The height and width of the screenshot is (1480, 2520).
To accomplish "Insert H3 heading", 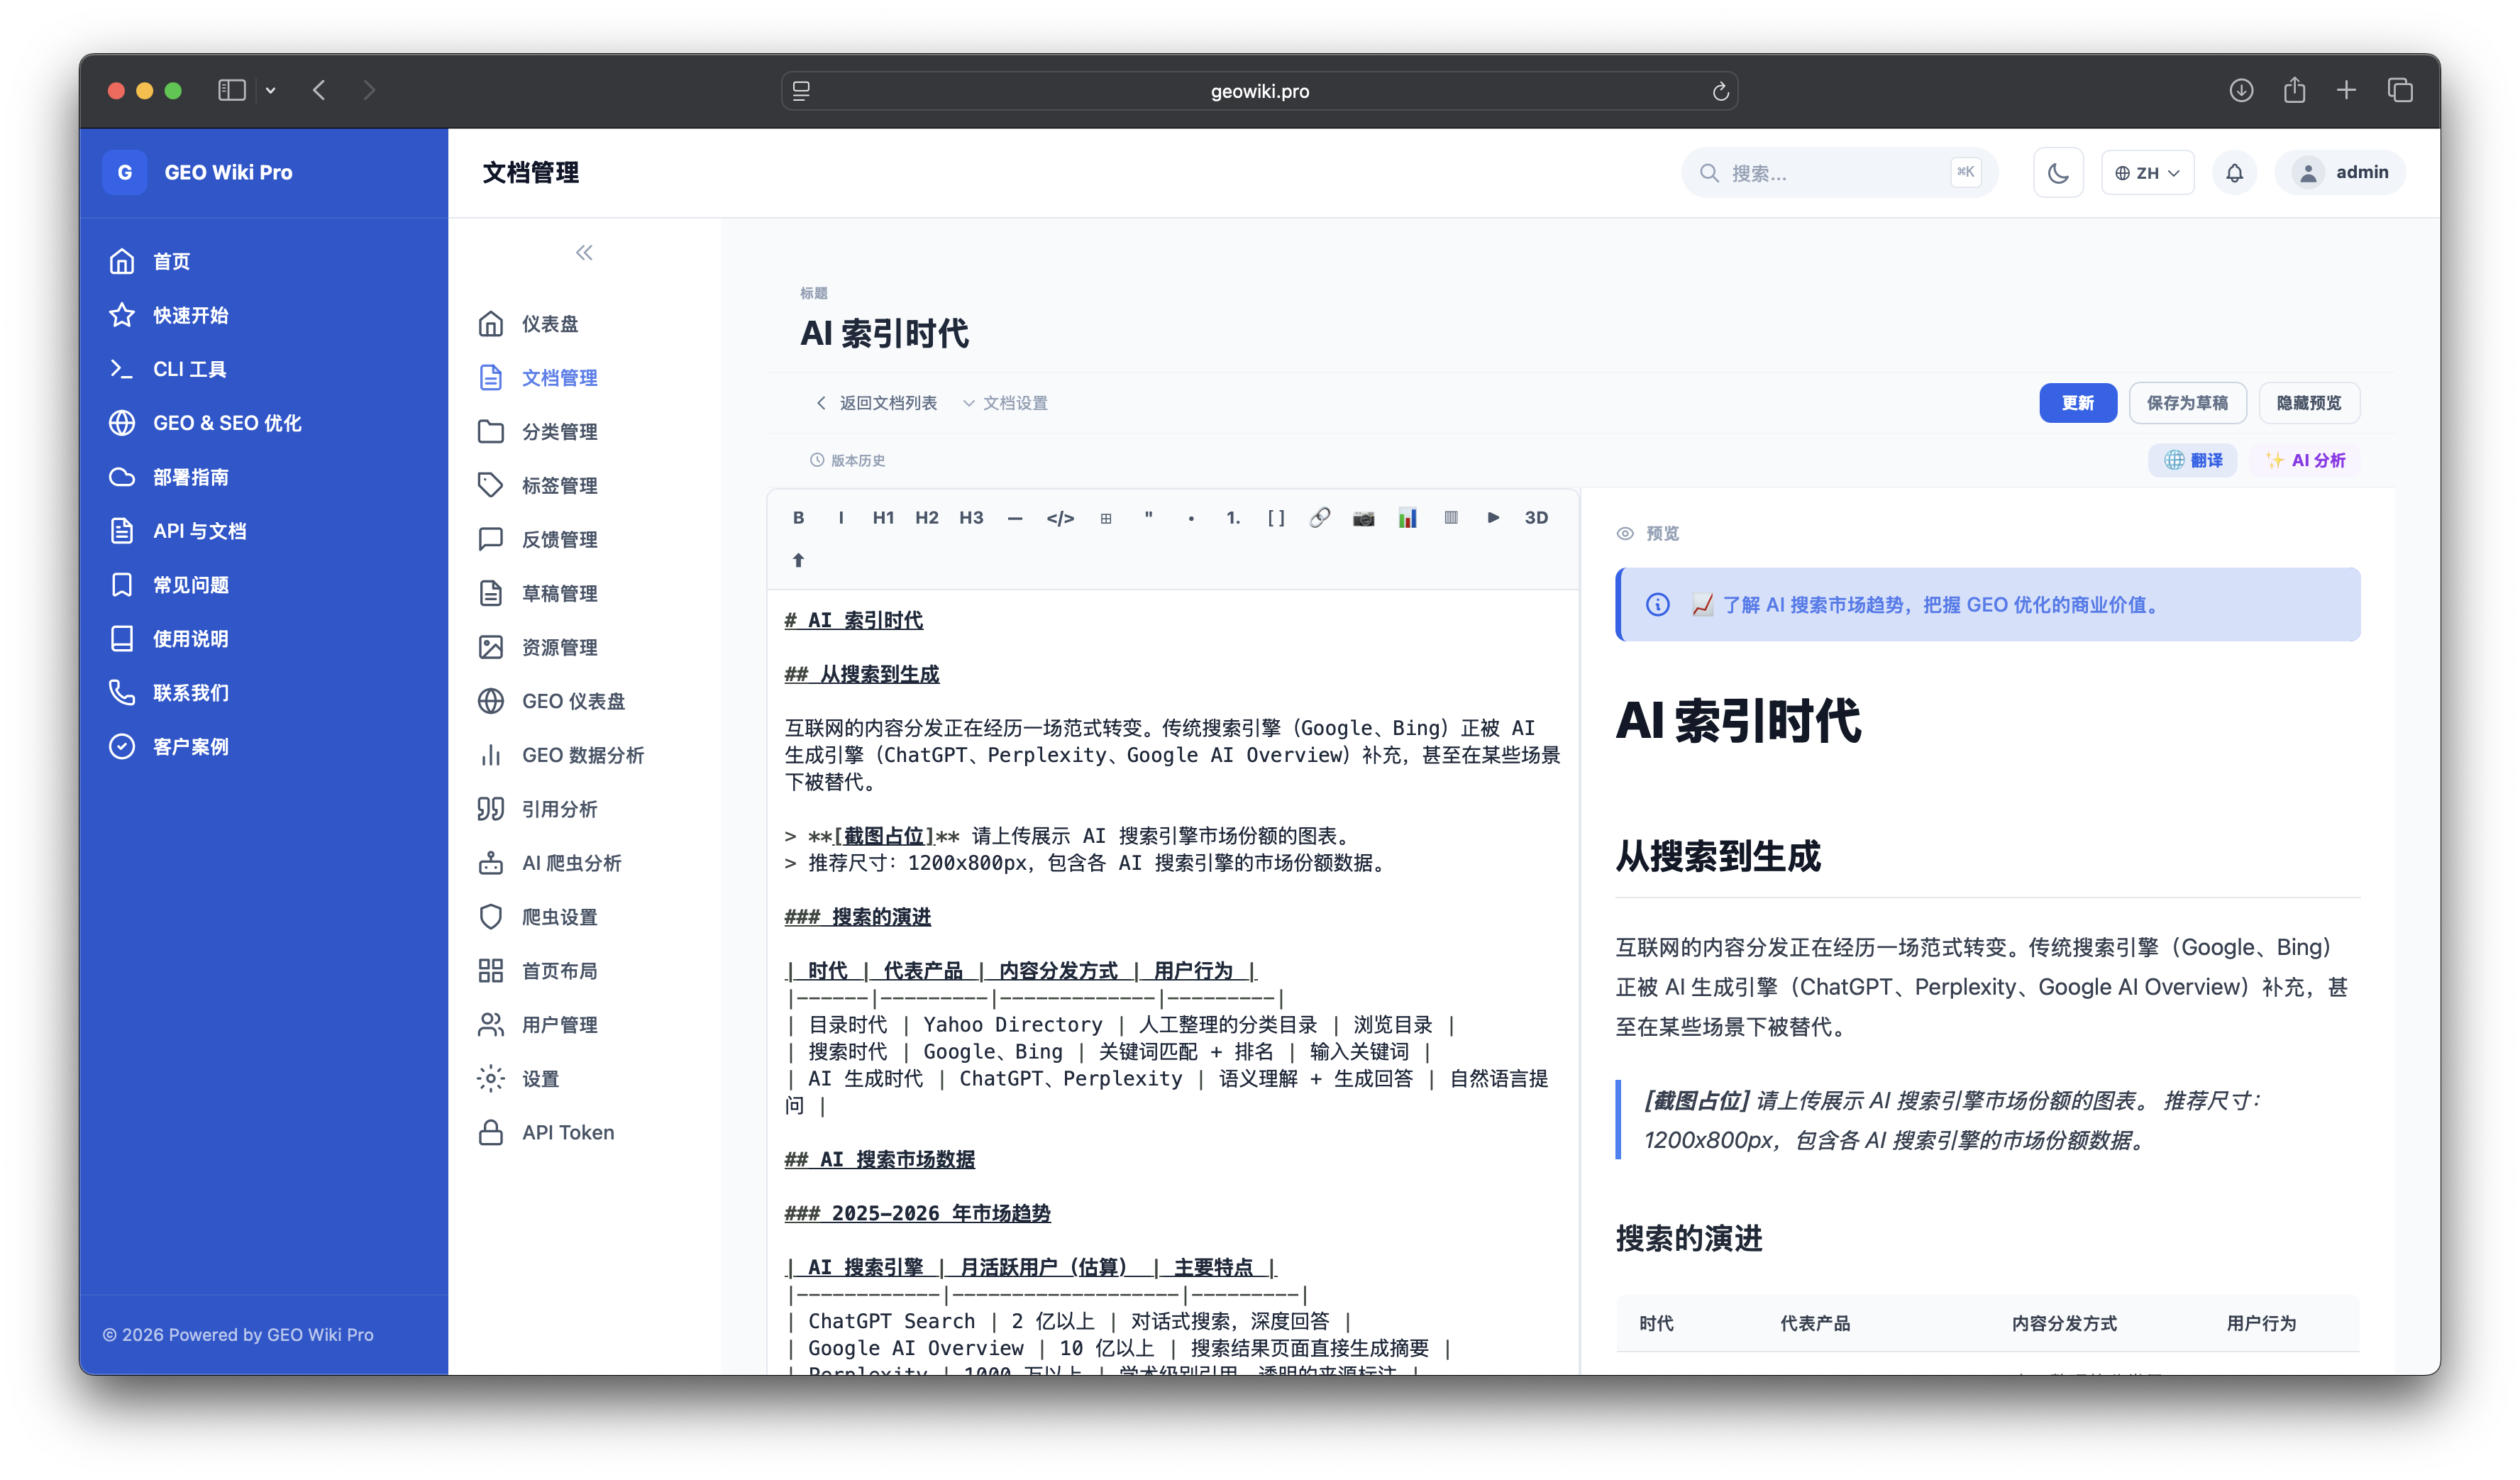I will click(971, 517).
